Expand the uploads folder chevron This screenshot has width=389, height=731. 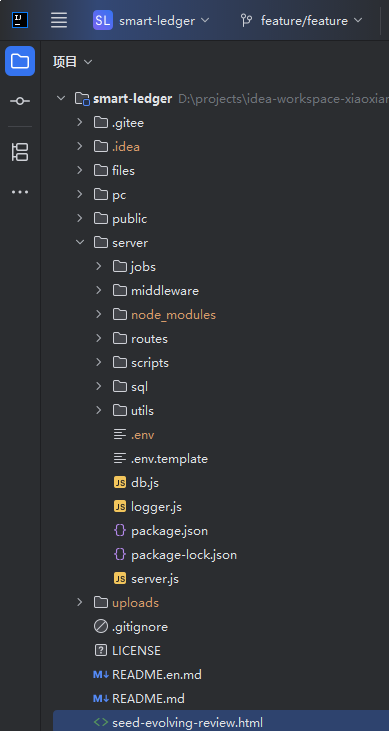click(x=80, y=603)
